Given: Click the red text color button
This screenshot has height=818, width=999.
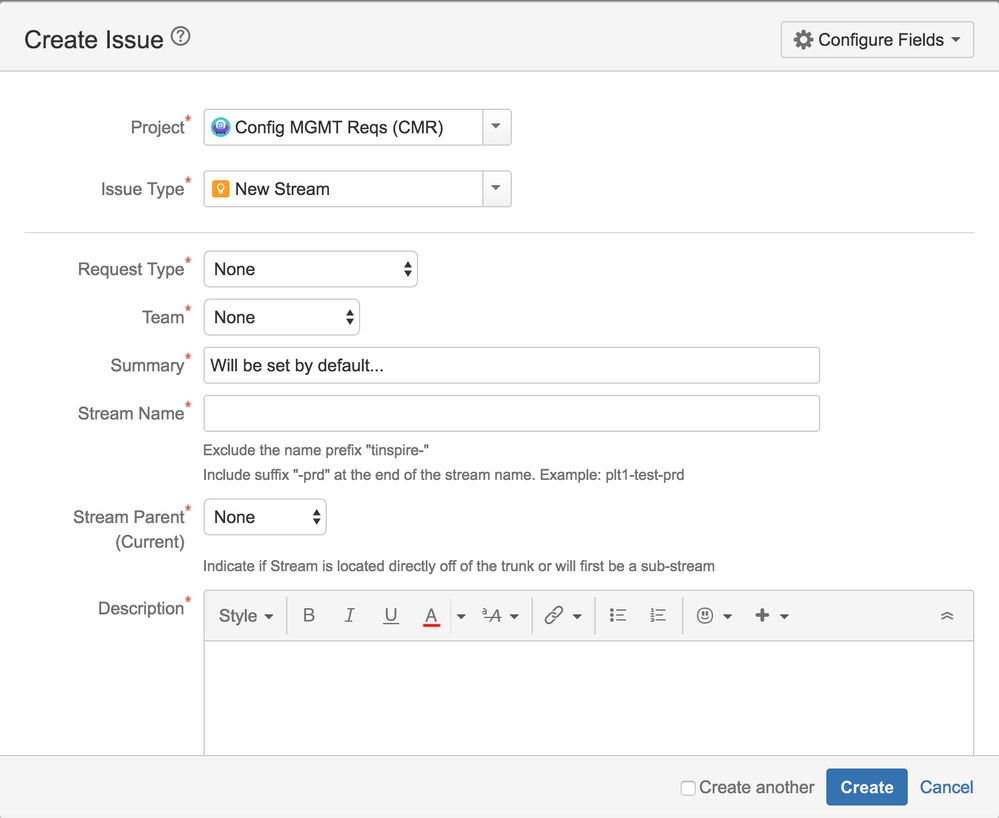Looking at the screenshot, I should pyautogui.click(x=431, y=616).
